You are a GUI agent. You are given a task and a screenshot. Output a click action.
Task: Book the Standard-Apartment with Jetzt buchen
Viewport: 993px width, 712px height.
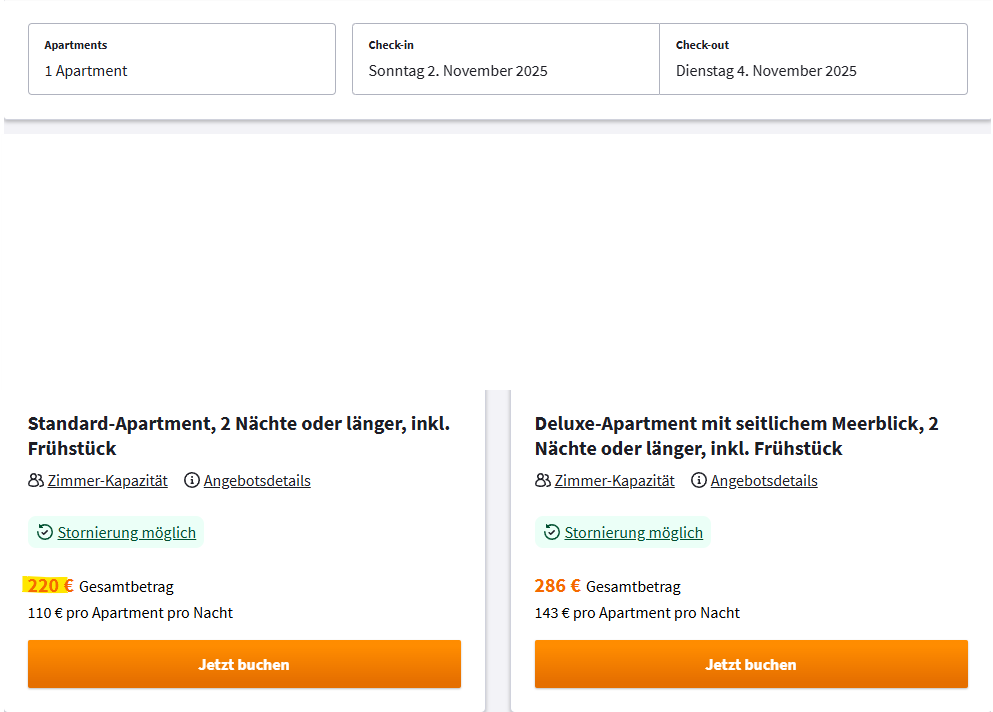coord(244,664)
